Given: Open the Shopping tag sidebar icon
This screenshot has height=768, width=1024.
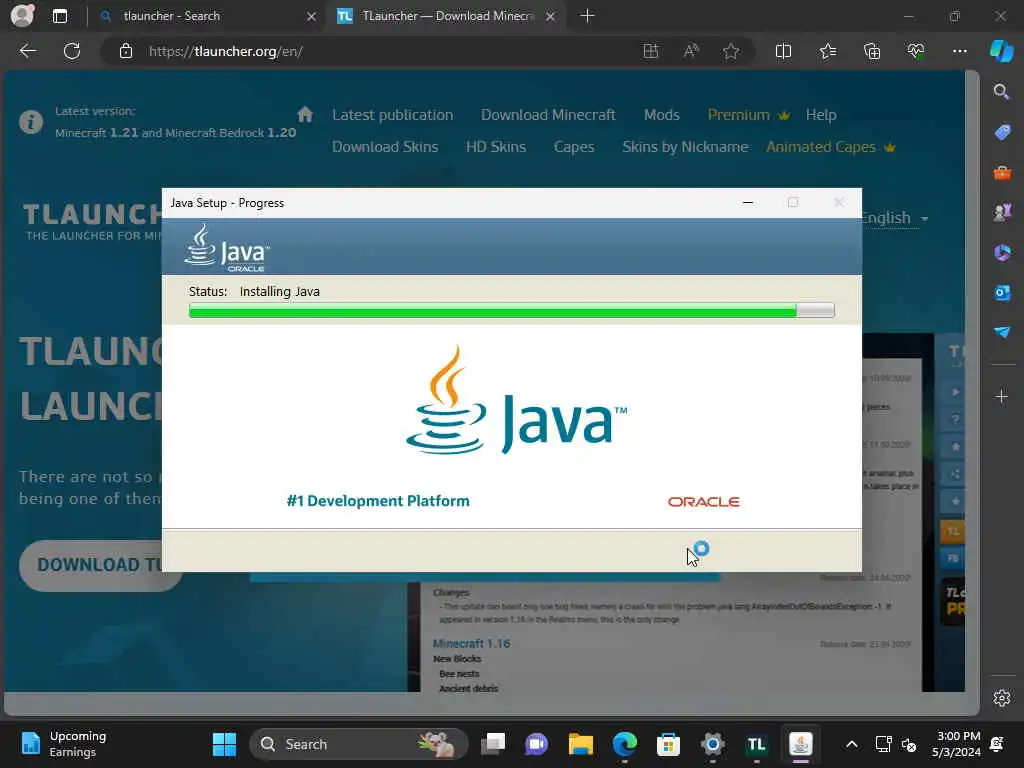Looking at the screenshot, I should (1002, 132).
